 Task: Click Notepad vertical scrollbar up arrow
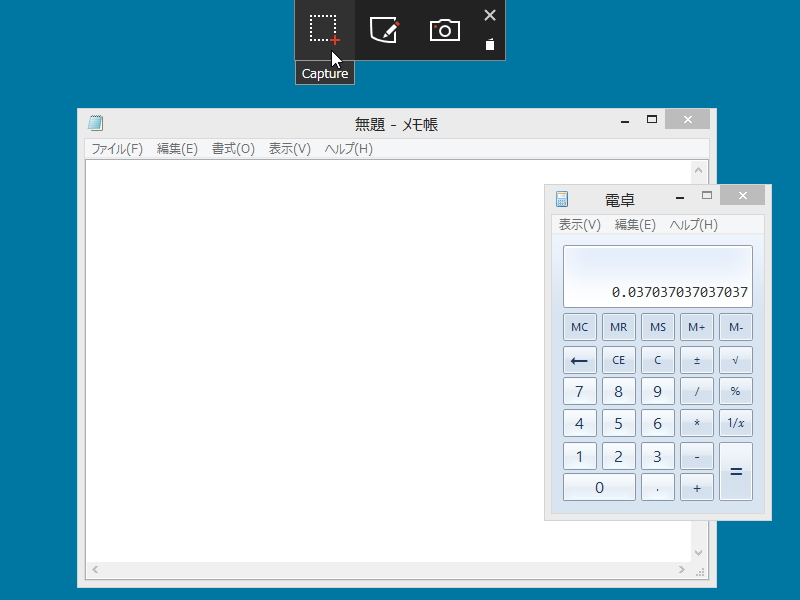tap(698, 170)
